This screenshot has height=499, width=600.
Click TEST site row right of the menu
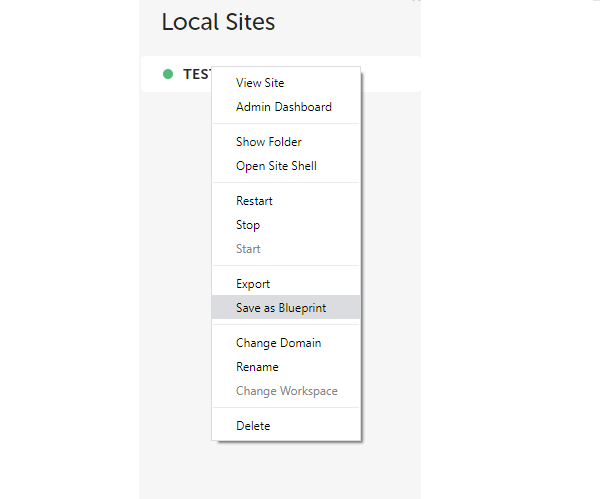[x=390, y=74]
